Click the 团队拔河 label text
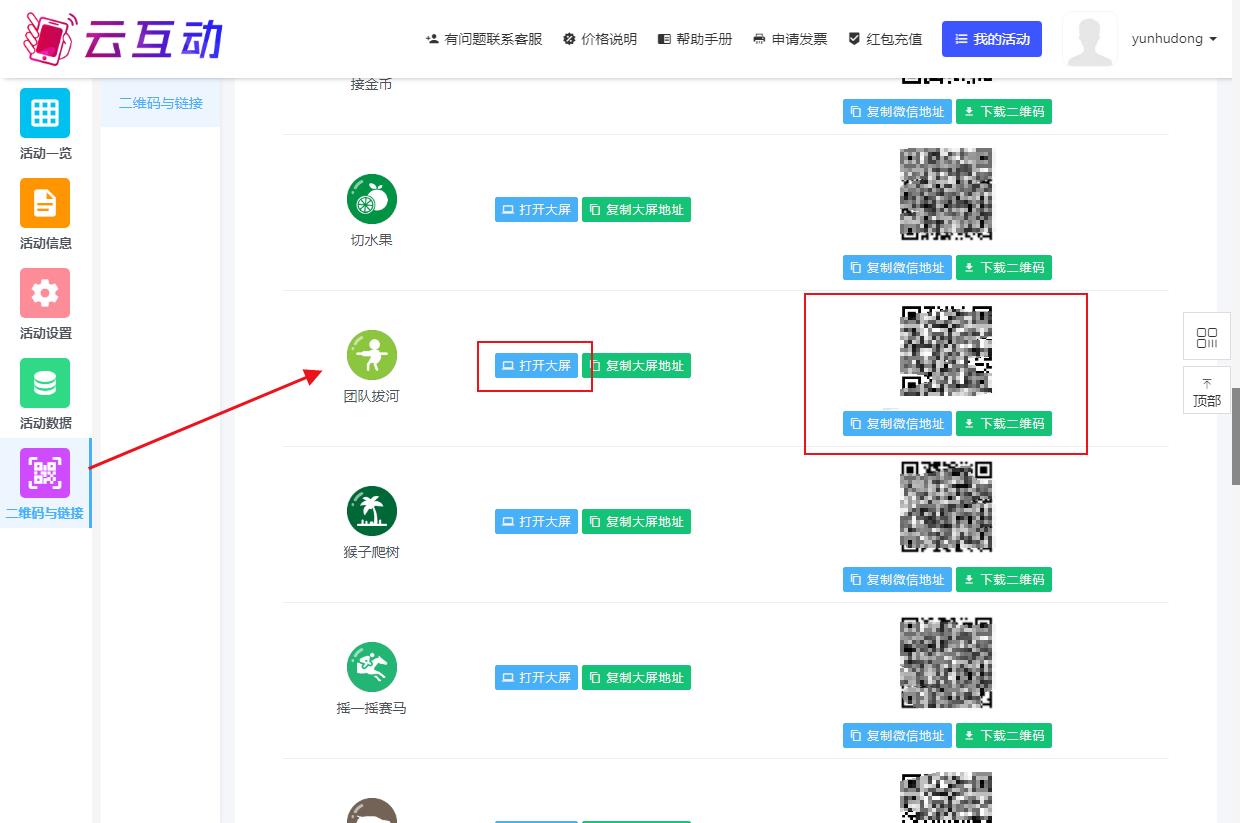This screenshot has height=823, width=1240. click(x=371, y=396)
